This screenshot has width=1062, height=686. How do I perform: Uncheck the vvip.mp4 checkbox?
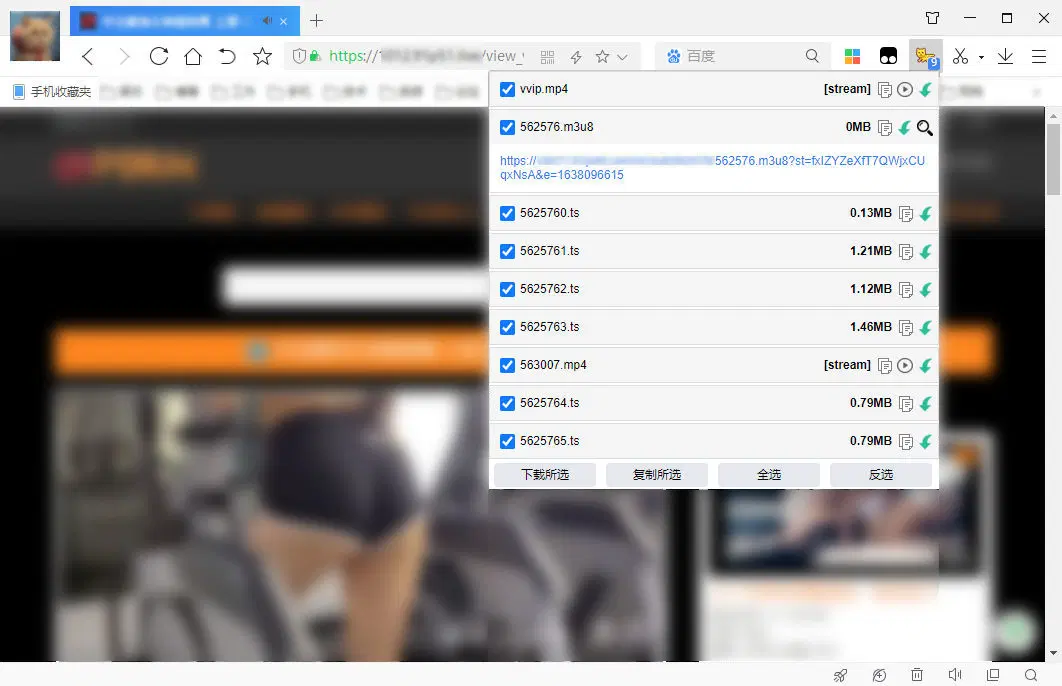(x=507, y=90)
